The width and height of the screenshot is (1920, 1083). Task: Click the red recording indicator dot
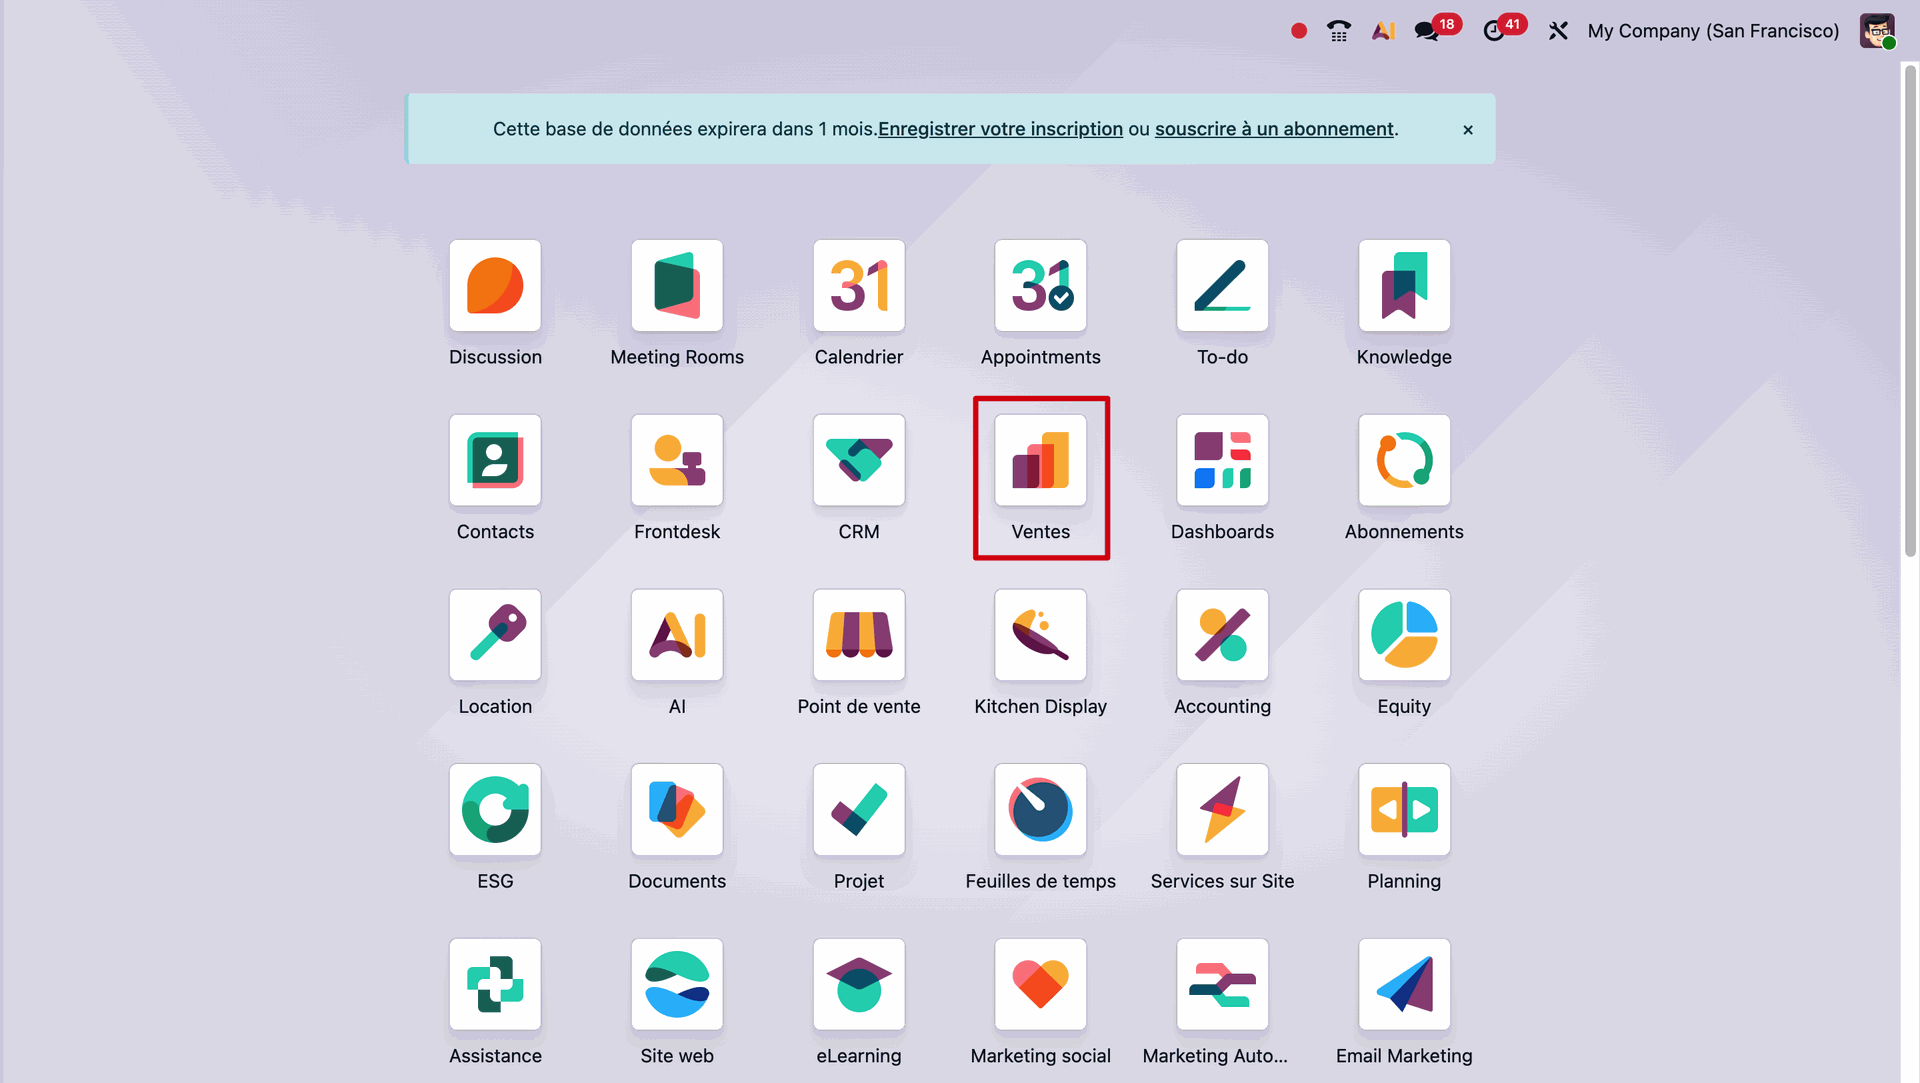click(x=1299, y=31)
